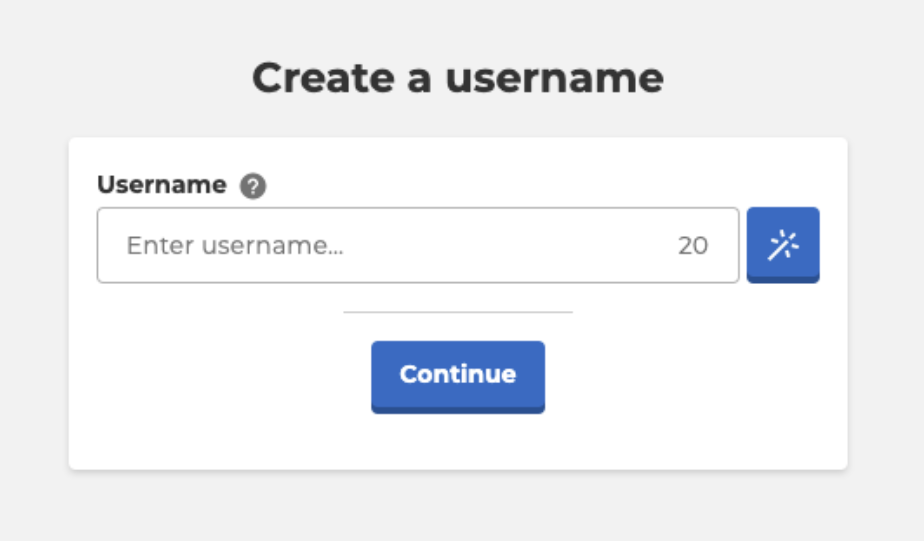The width and height of the screenshot is (924, 542).
Task: Open the Username help question mark
Action: [x=253, y=186]
